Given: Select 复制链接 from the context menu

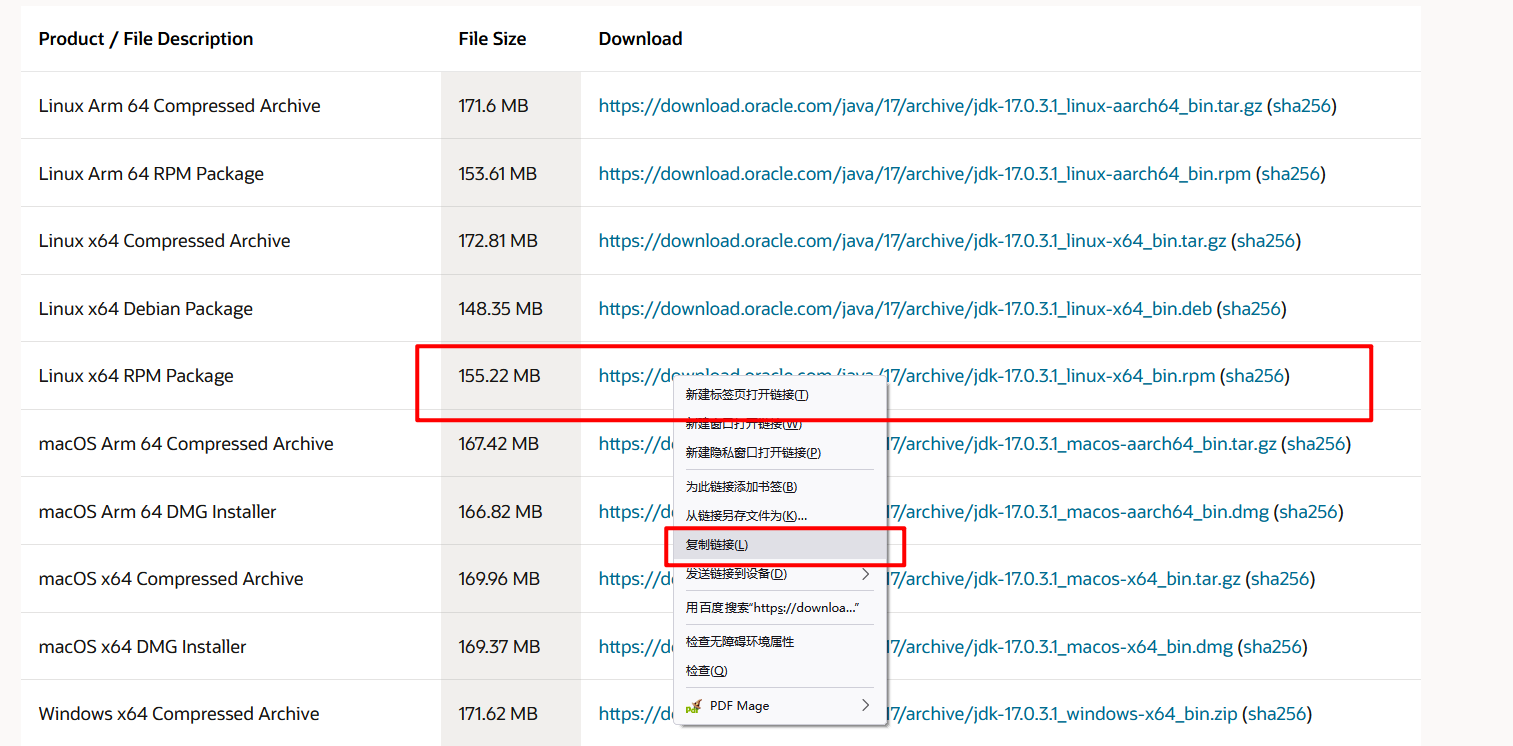Looking at the screenshot, I should (x=716, y=545).
